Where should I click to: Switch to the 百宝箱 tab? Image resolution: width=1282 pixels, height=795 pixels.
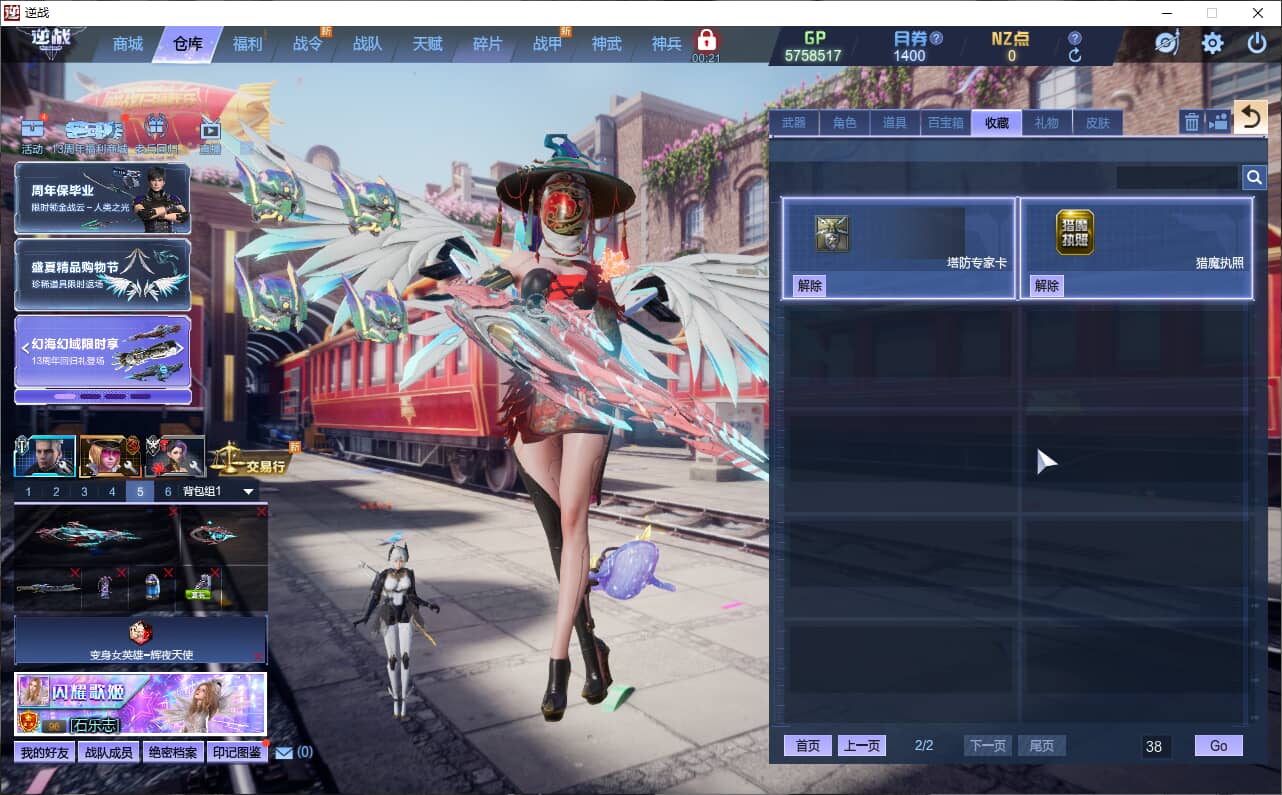946,122
